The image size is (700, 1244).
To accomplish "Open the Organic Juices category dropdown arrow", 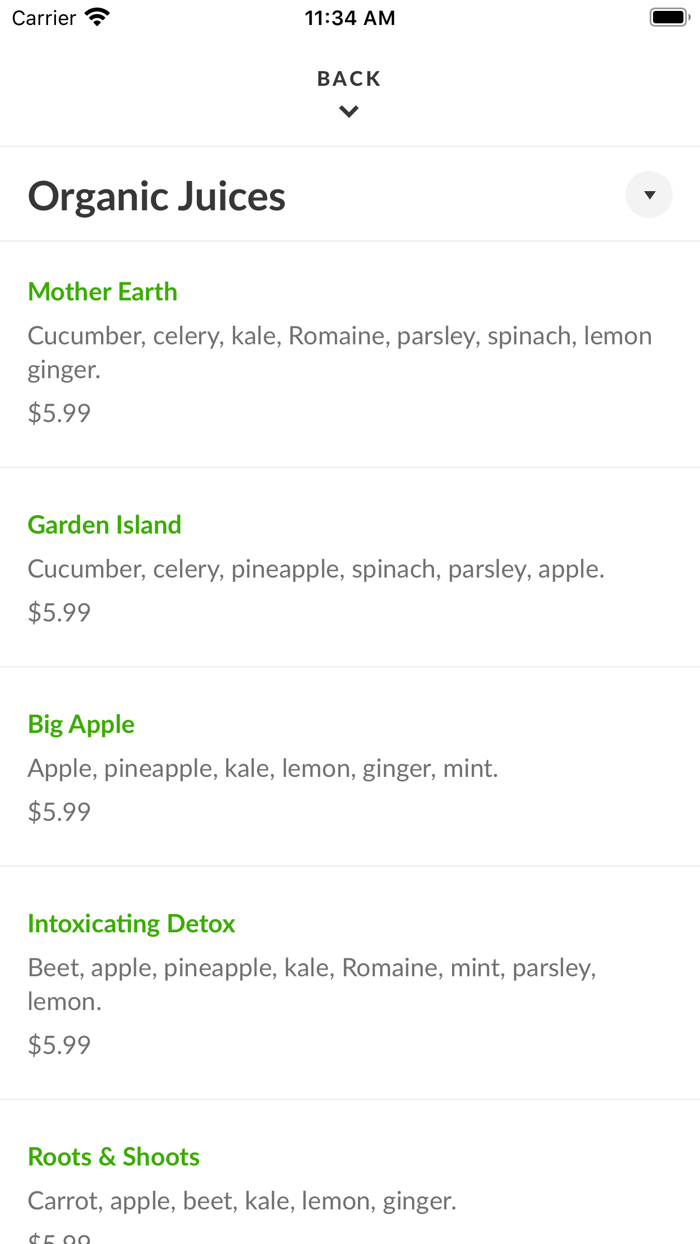I will pyautogui.click(x=649, y=195).
